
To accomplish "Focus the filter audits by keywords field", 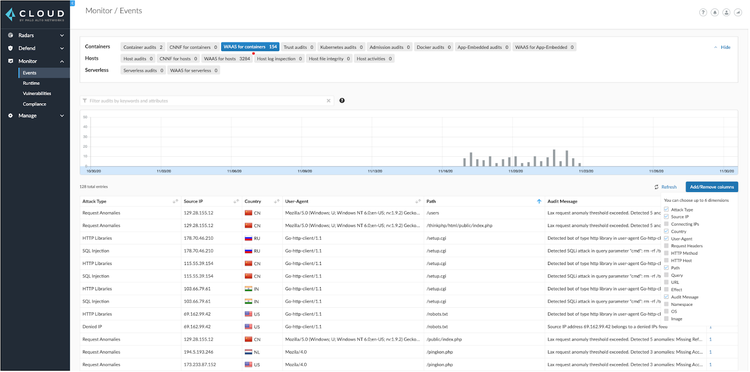I will point(206,101).
